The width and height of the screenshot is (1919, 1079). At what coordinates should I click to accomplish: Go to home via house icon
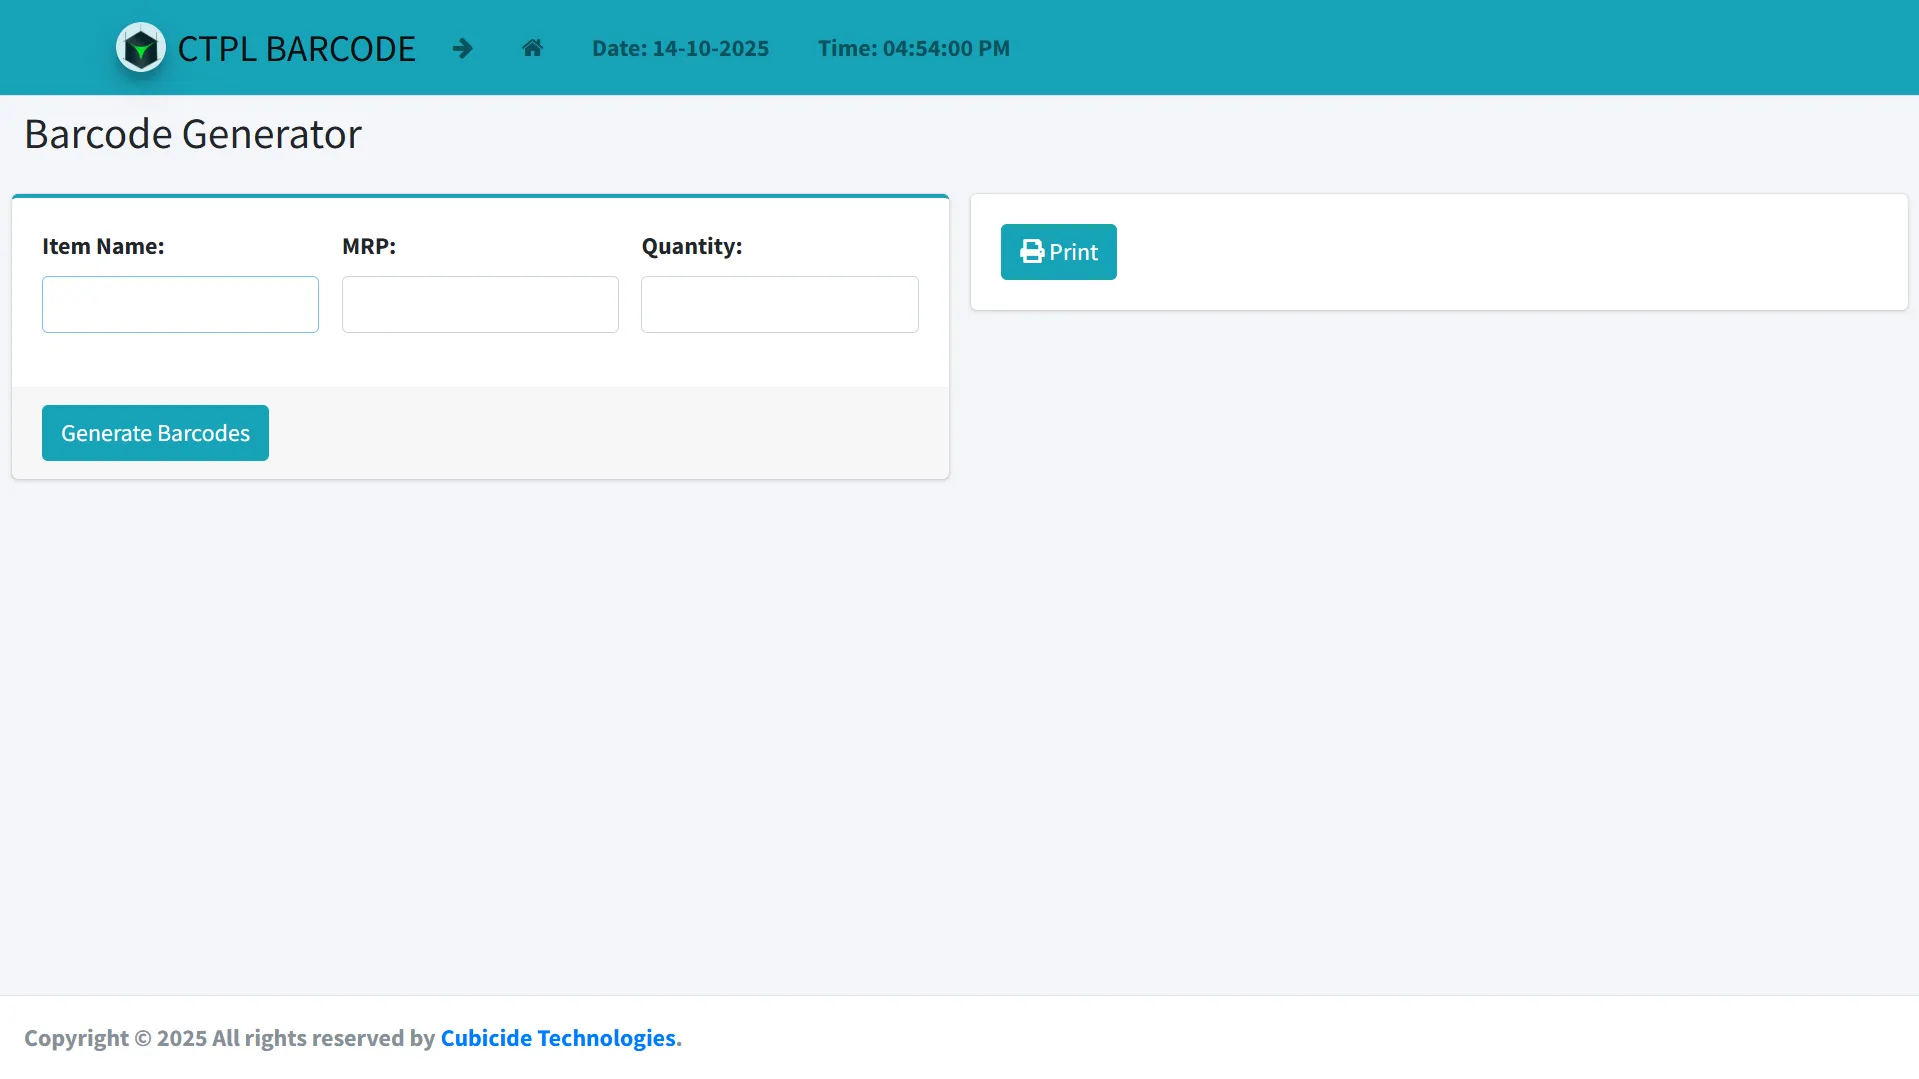click(532, 48)
